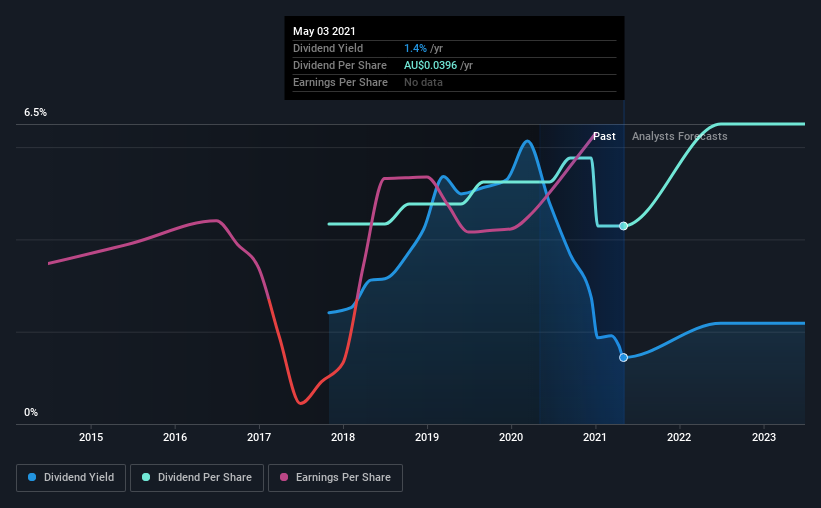Click the 2017 x-axis label
Image resolution: width=821 pixels, height=508 pixels.
tap(259, 437)
